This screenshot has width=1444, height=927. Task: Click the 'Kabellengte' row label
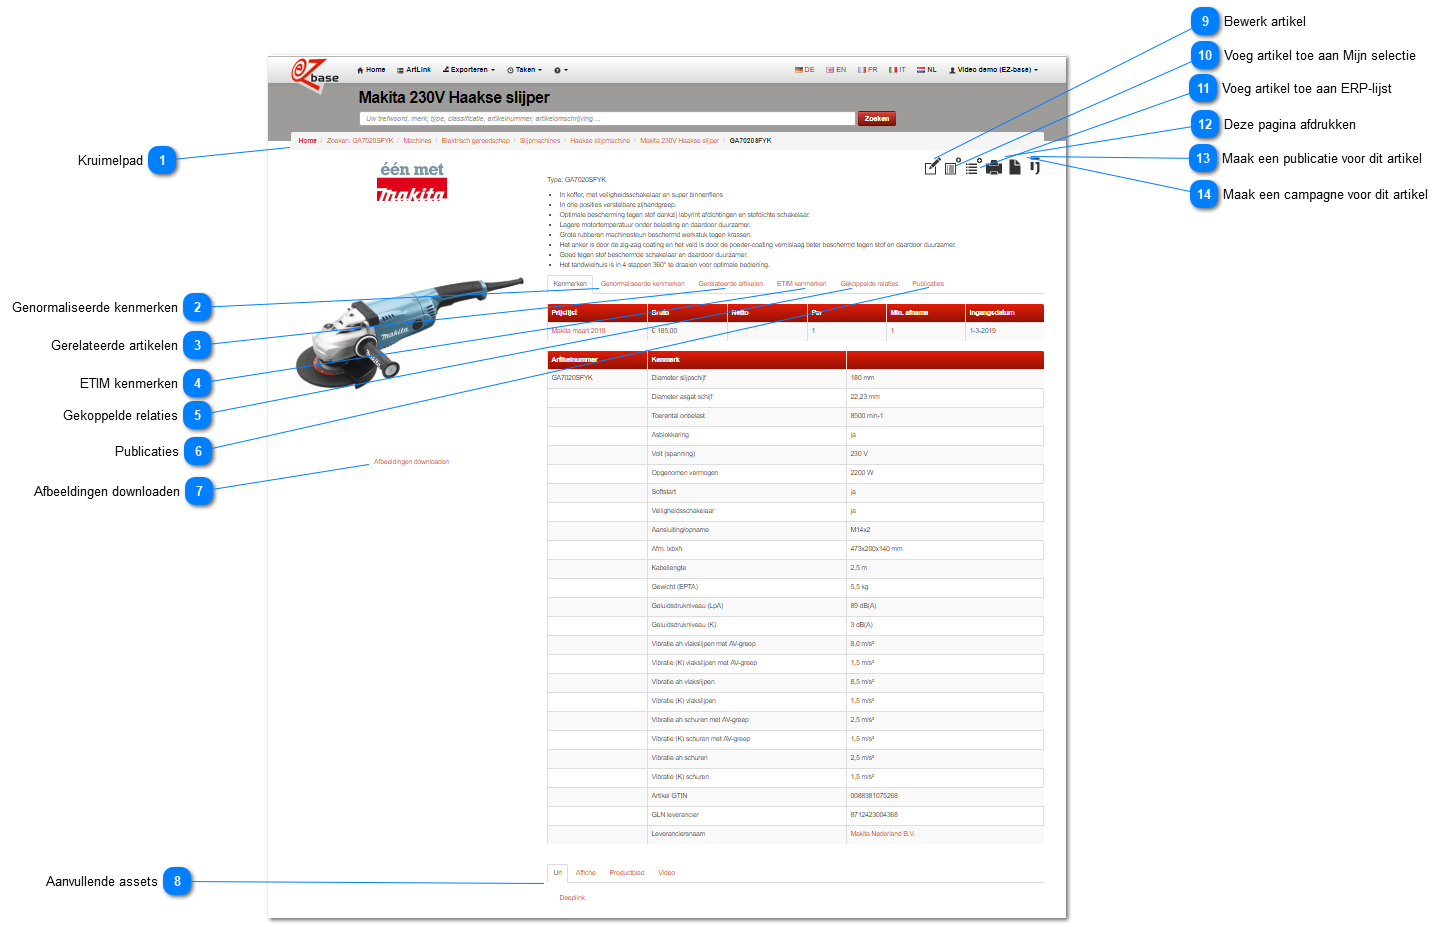(668, 568)
